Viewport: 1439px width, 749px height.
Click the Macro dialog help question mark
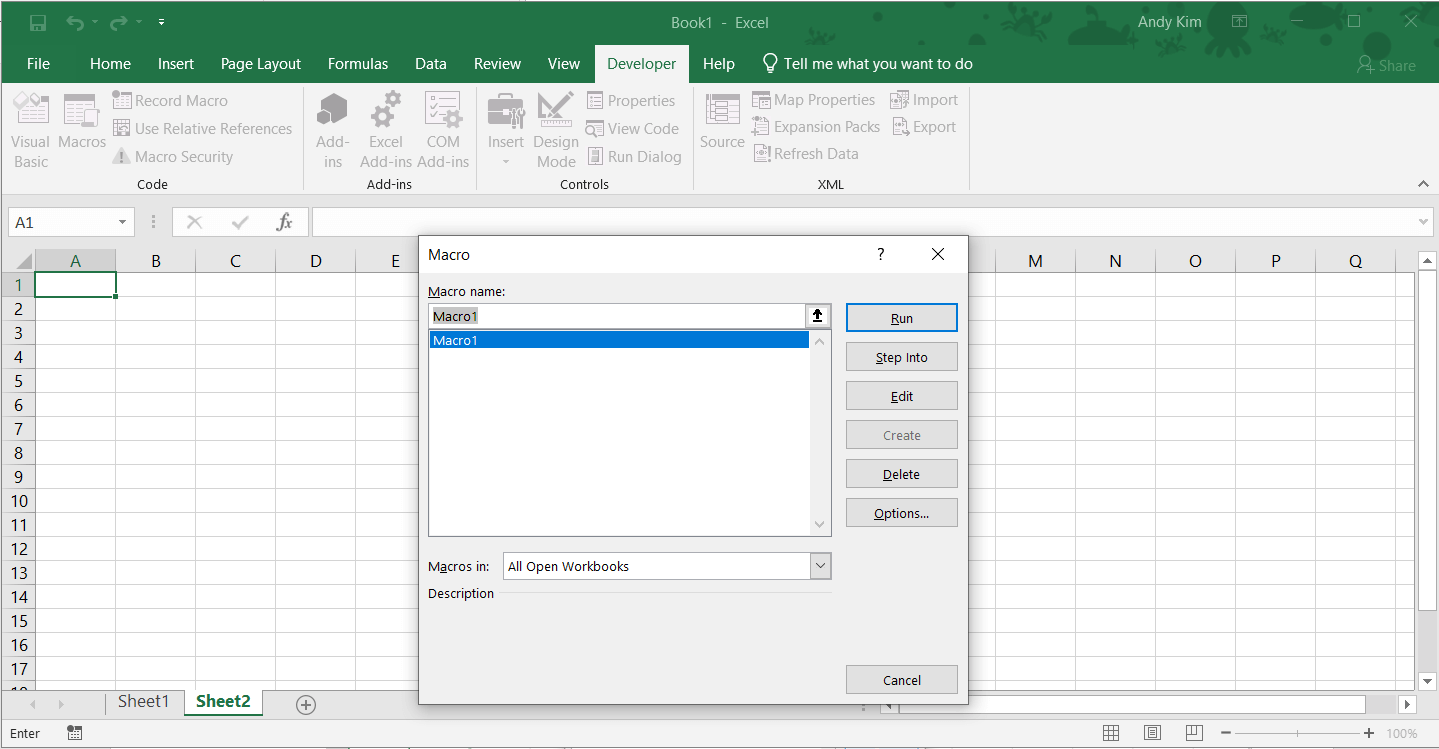[x=881, y=254]
